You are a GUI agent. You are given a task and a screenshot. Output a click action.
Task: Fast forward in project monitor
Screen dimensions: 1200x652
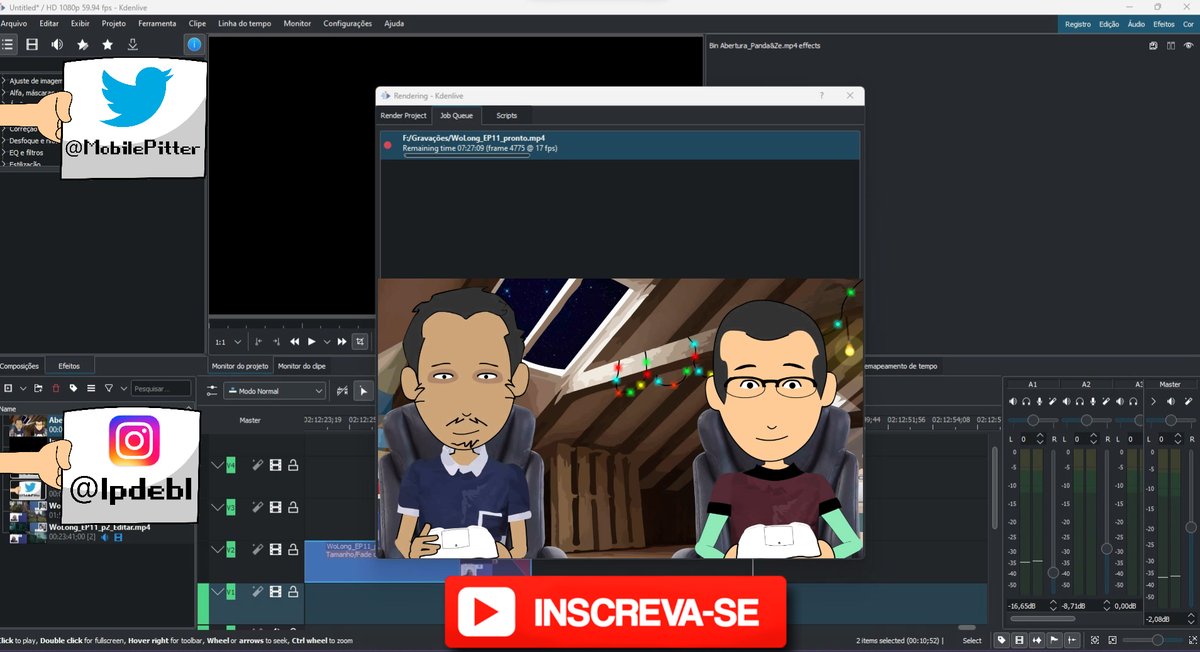342,342
